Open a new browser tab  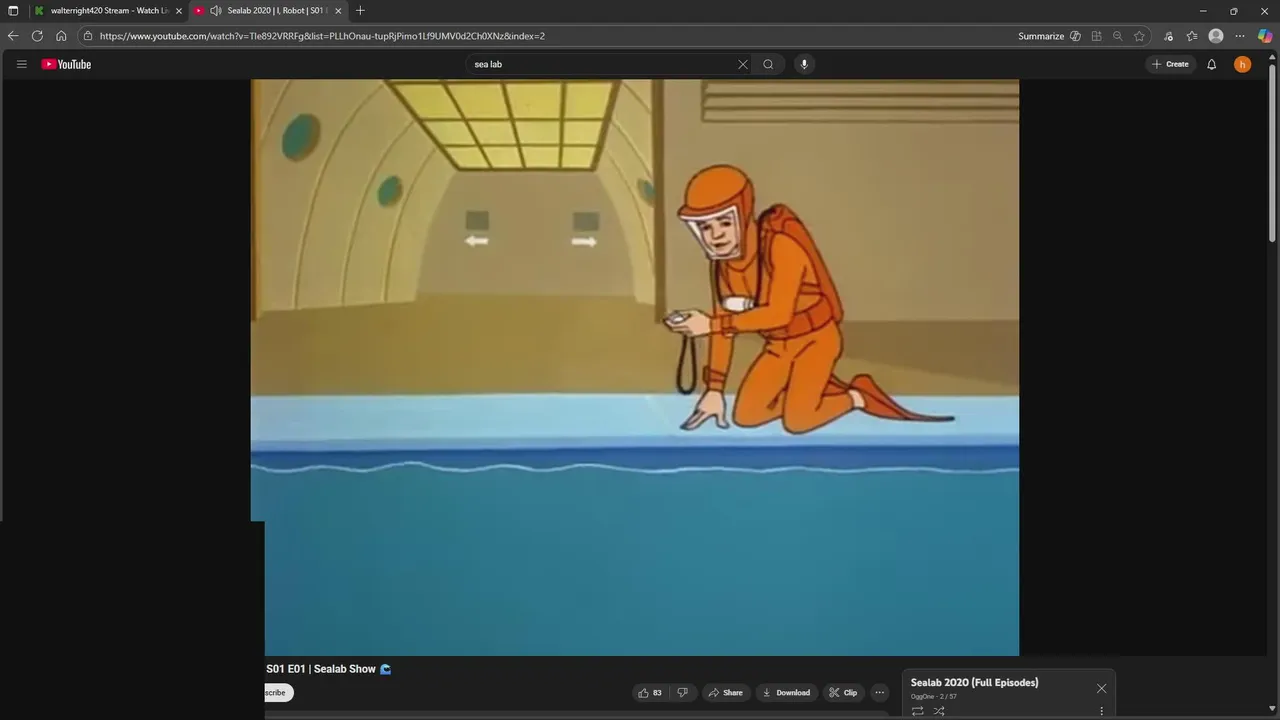360,11
